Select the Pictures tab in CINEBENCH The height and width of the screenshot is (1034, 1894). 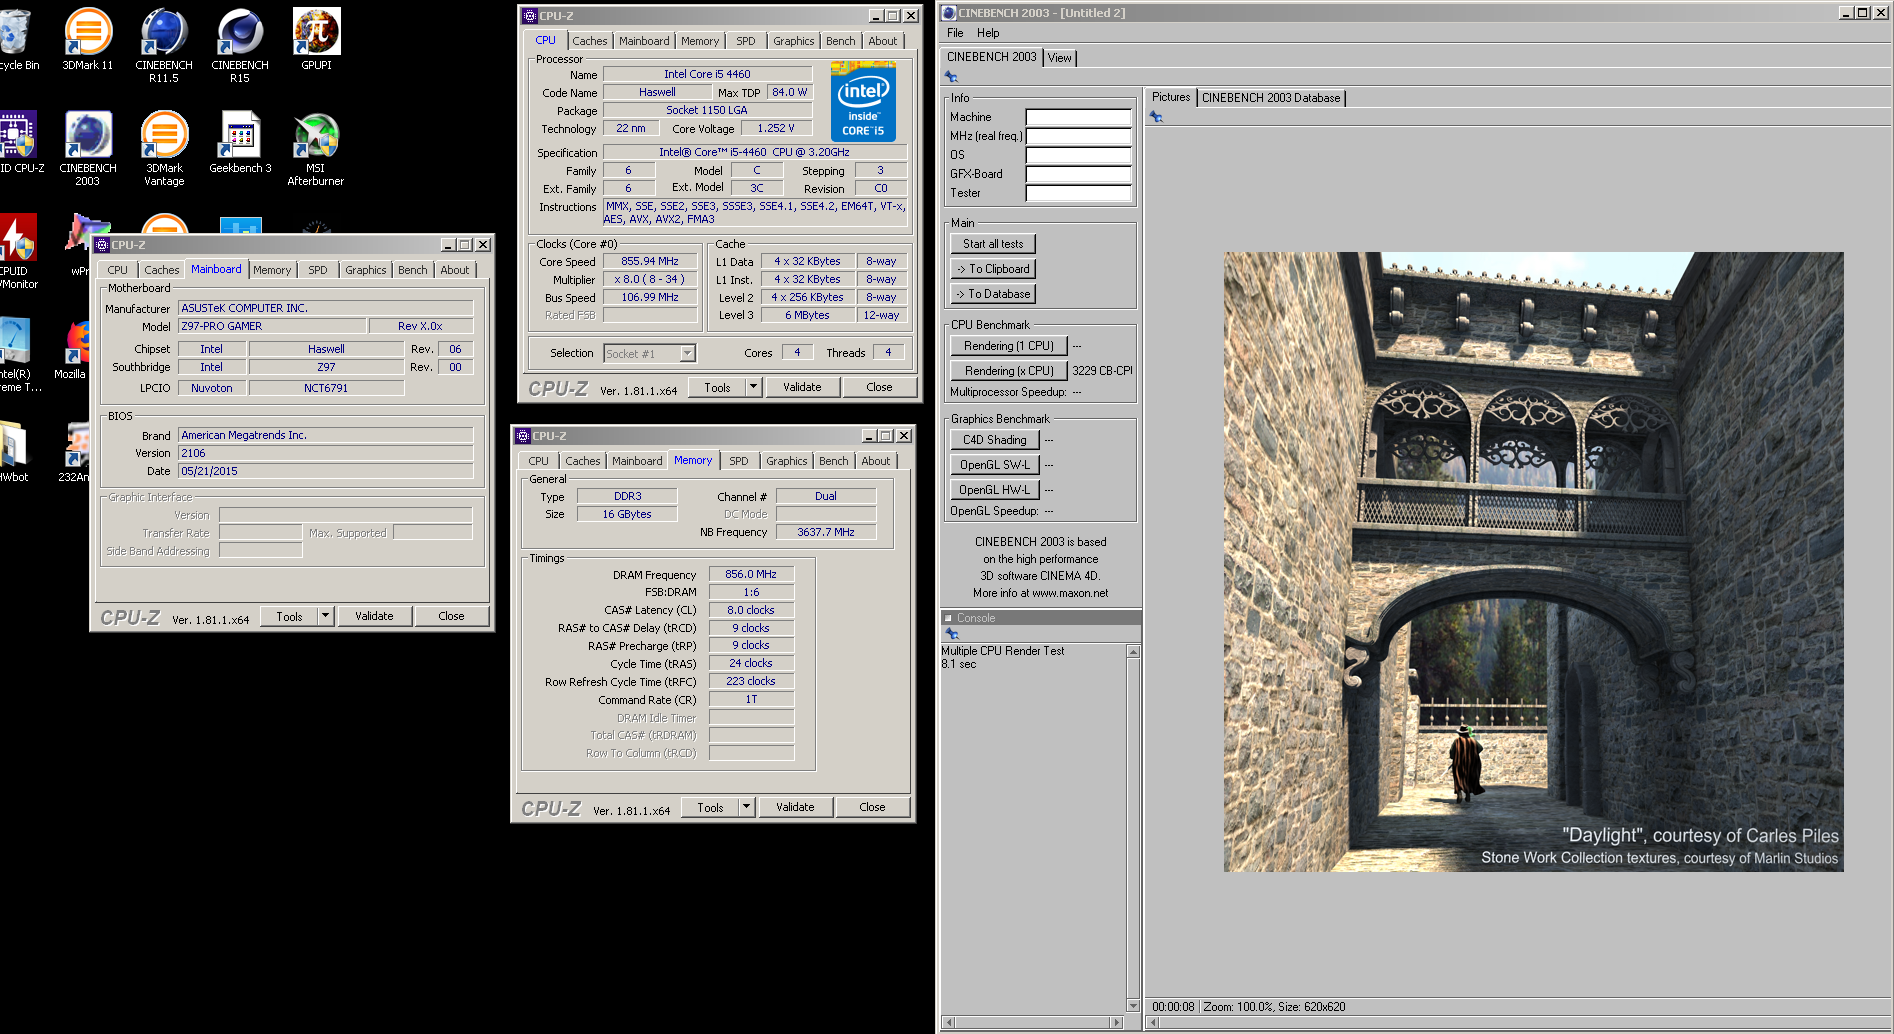[1170, 97]
